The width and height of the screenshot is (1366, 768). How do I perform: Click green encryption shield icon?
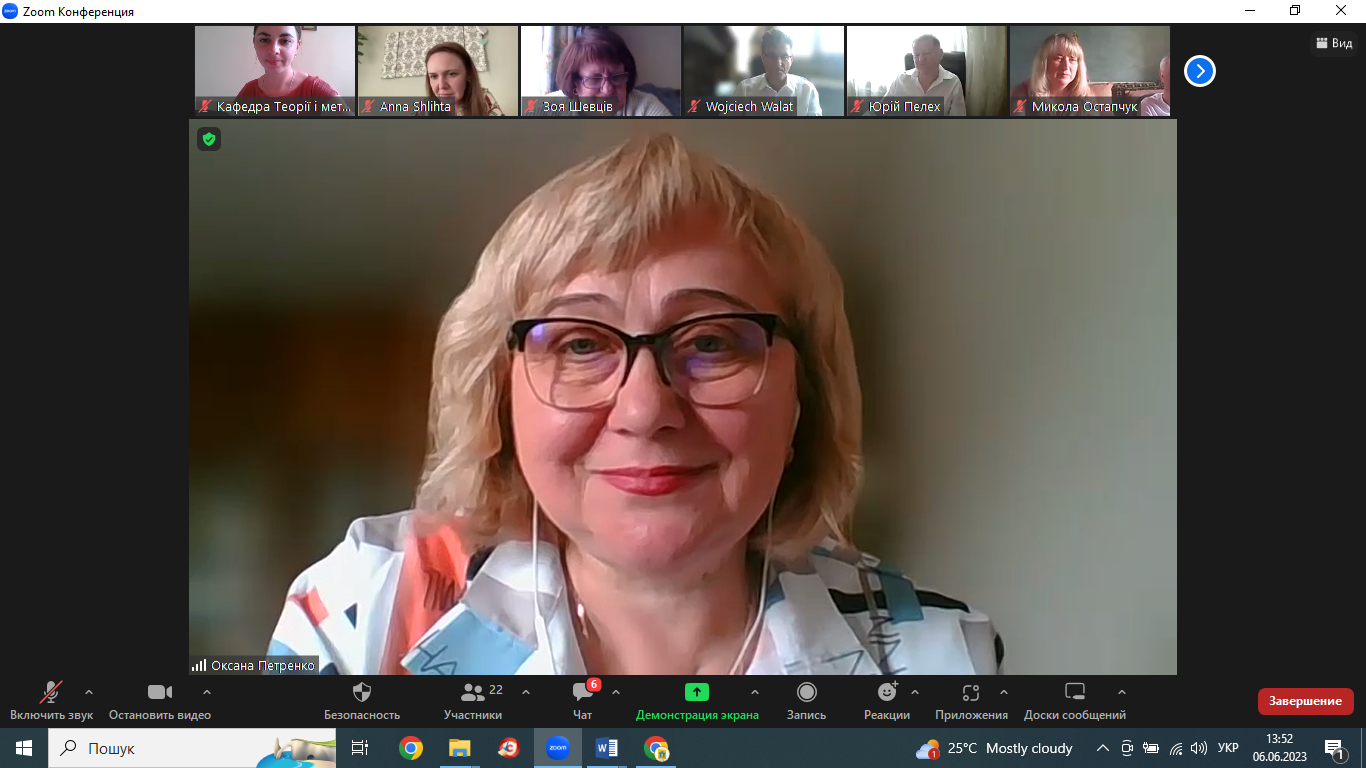[x=209, y=139]
